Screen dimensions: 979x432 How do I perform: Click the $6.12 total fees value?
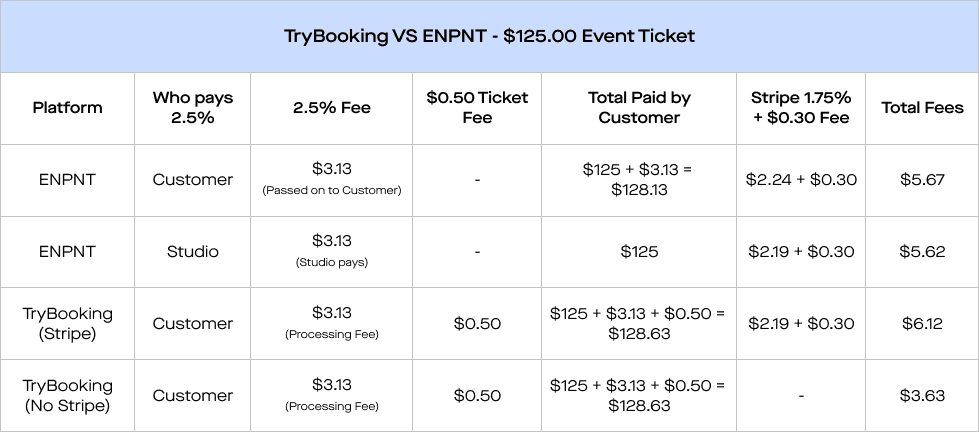(922, 324)
